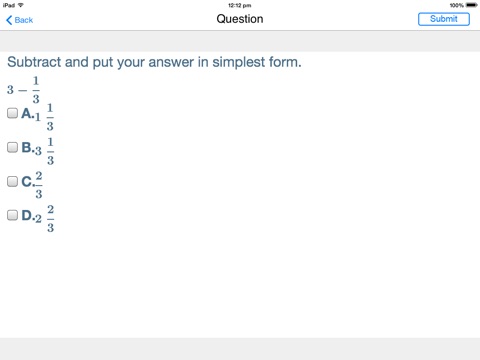Viewport: 480px width, 360px height.
Task: Tick the checkbox for option C
Action: pyautogui.click(x=12, y=182)
